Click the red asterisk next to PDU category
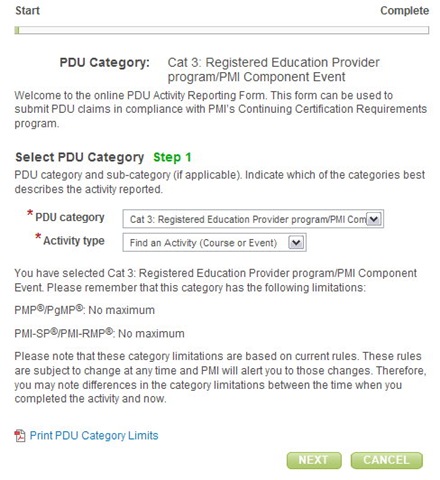Viewport: 440px width, 480px height. (30, 213)
